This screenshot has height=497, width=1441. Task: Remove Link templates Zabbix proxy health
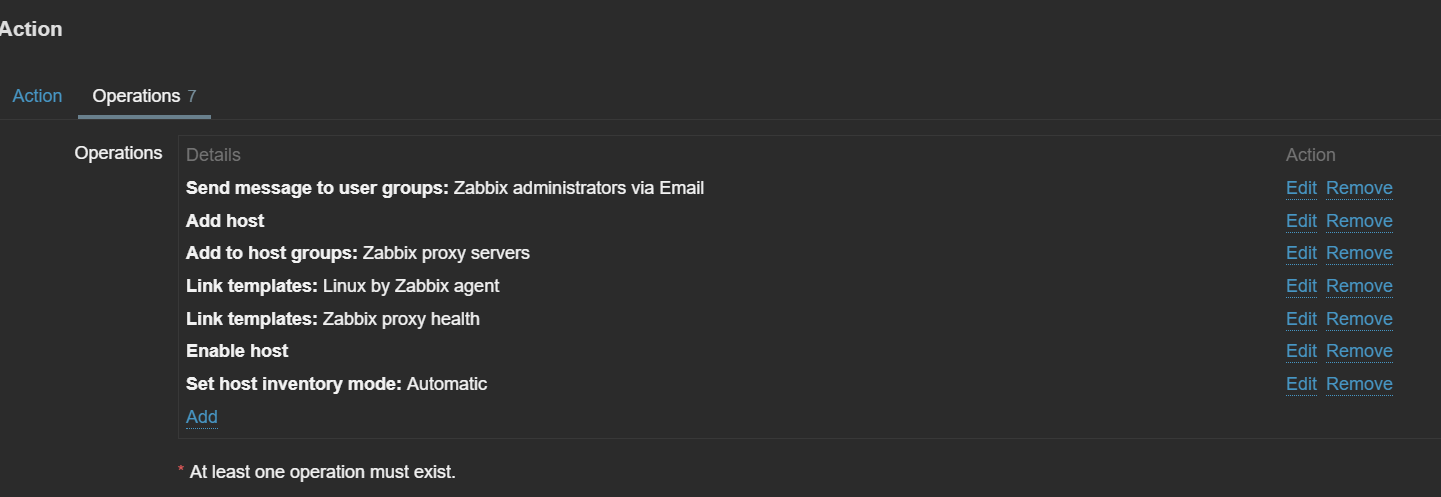[1359, 319]
